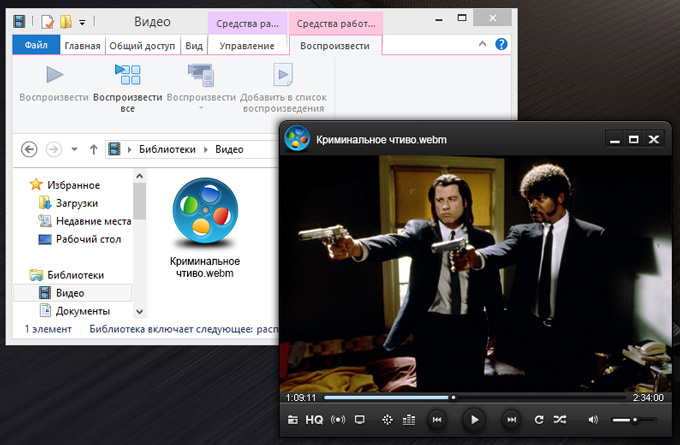Toggle shuffle mode in player

[560, 419]
